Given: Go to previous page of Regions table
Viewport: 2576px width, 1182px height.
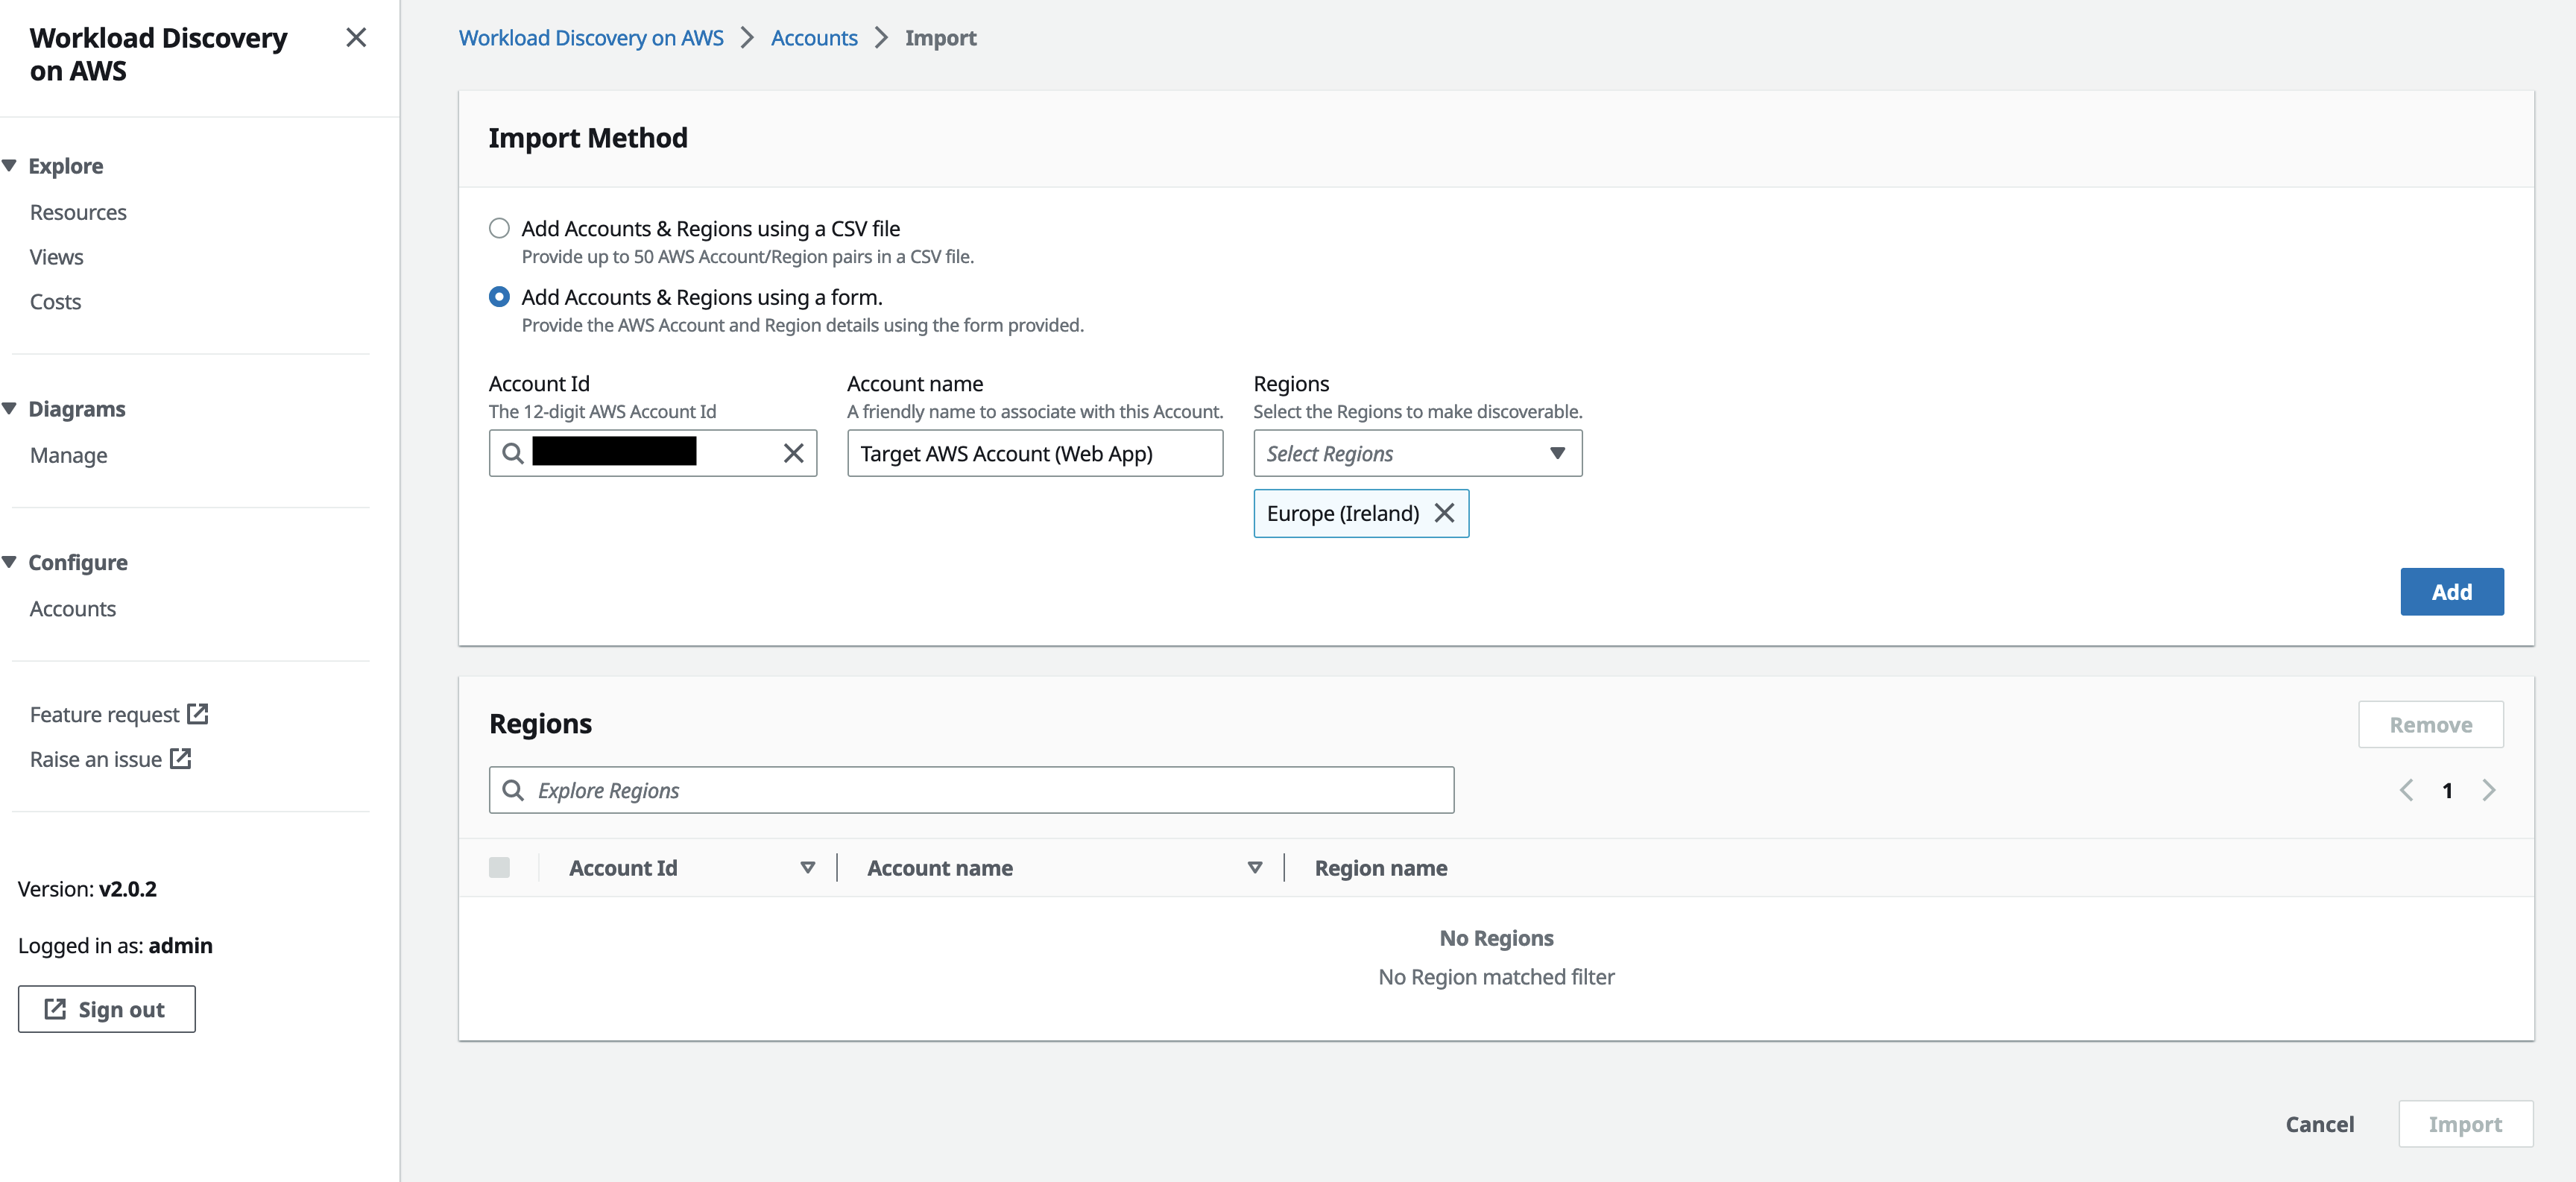Looking at the screenshot, I should (x=2406, y=790).
